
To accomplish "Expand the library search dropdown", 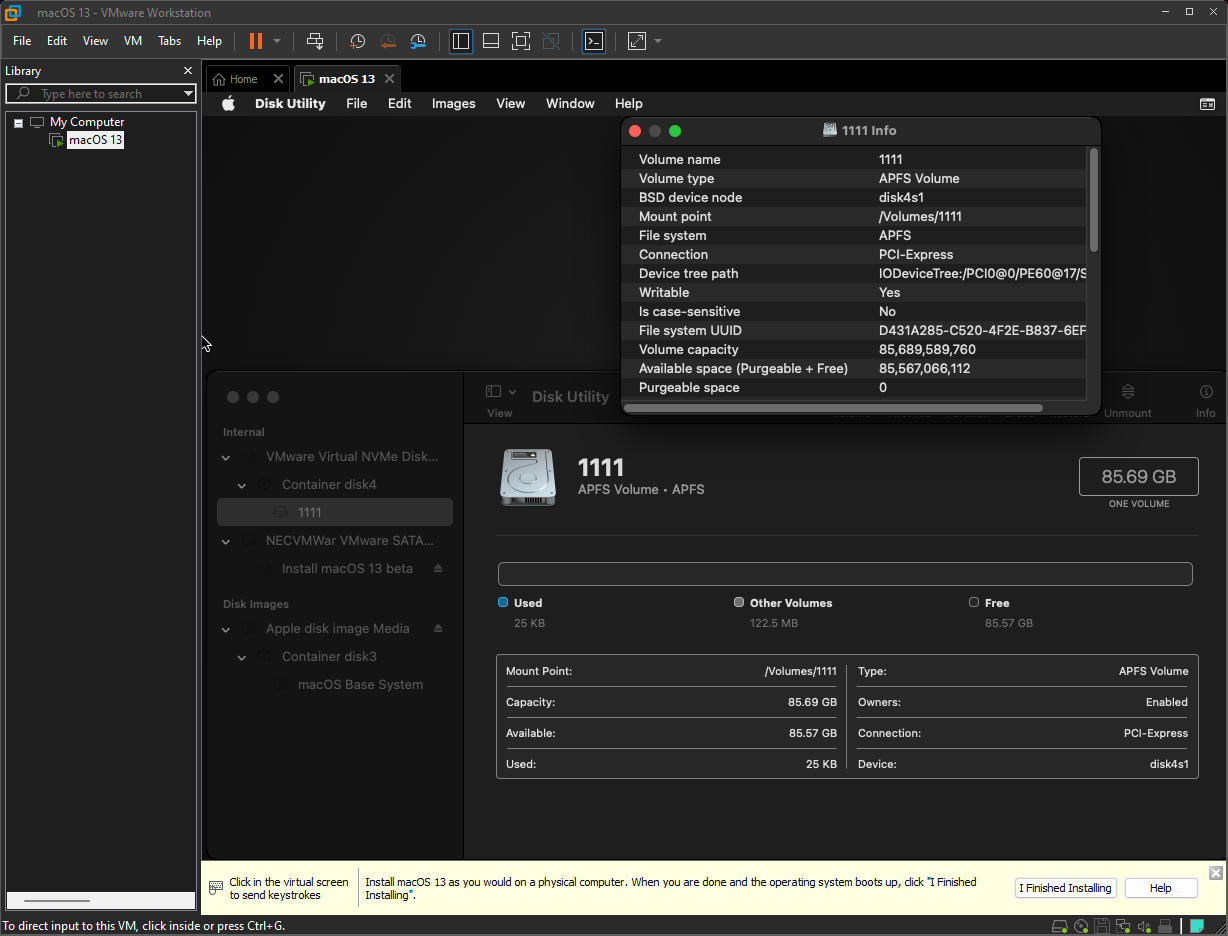I will (187, 94).
